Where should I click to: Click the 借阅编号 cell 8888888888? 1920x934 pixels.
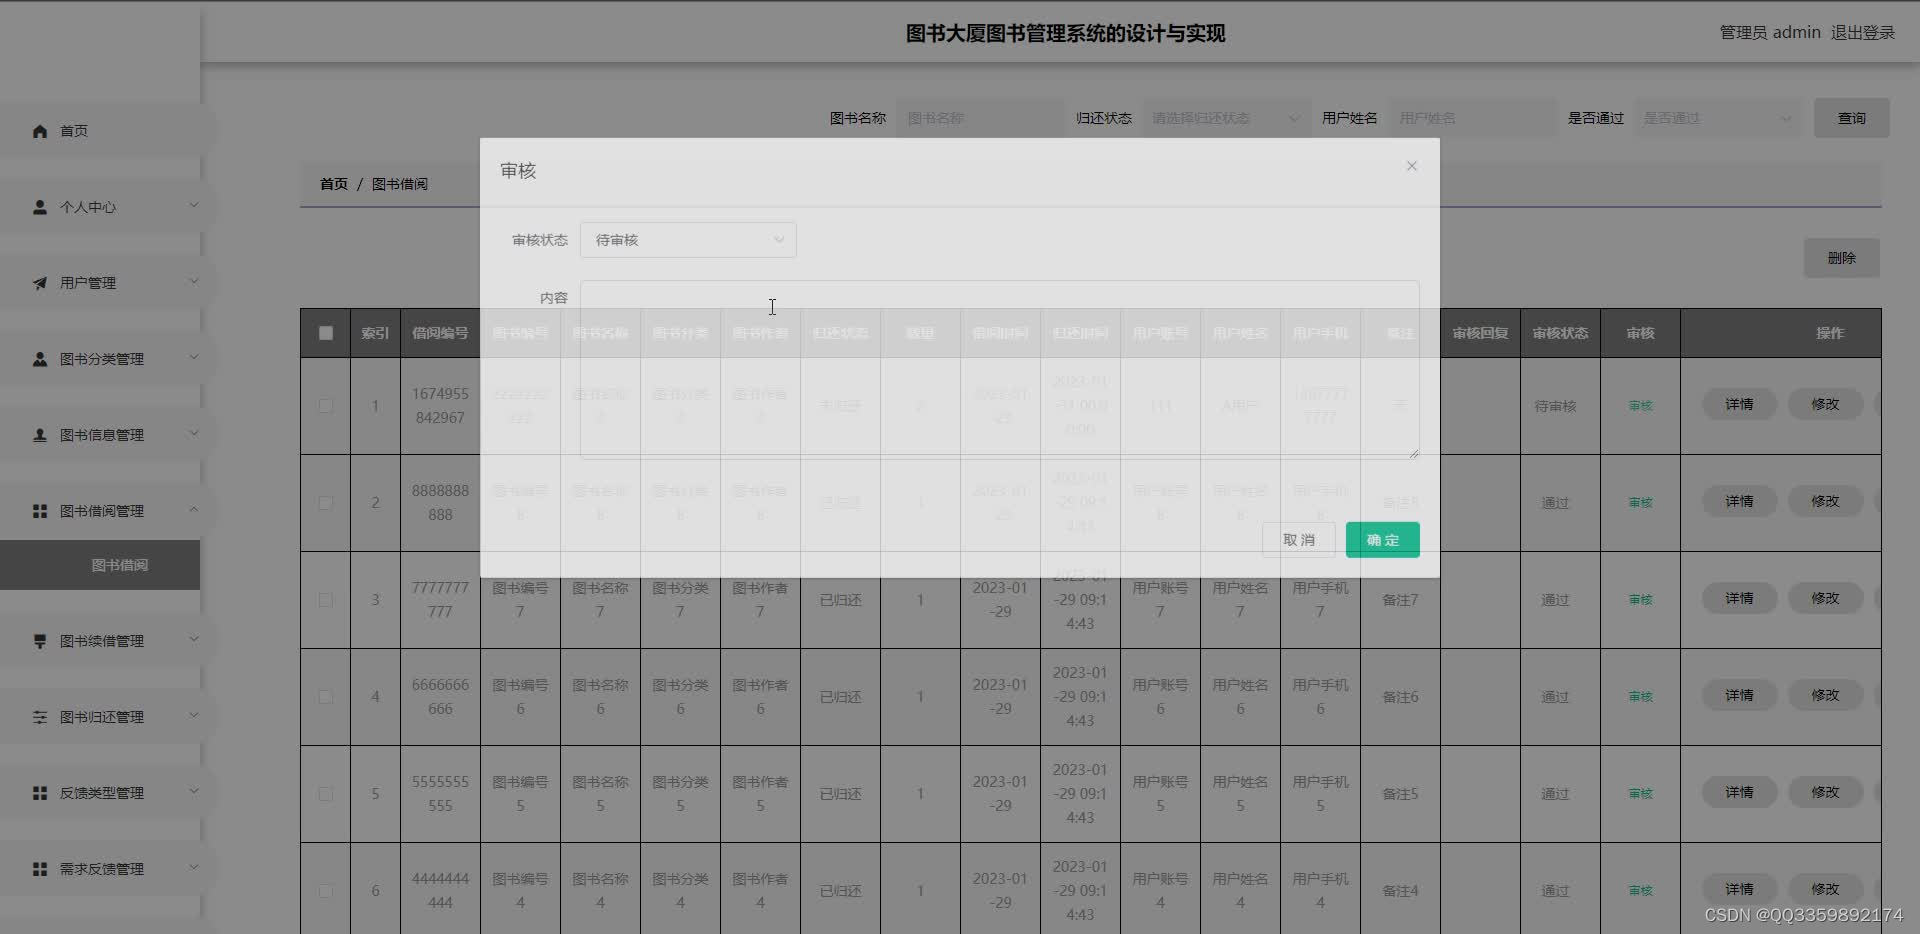point(440,503)
